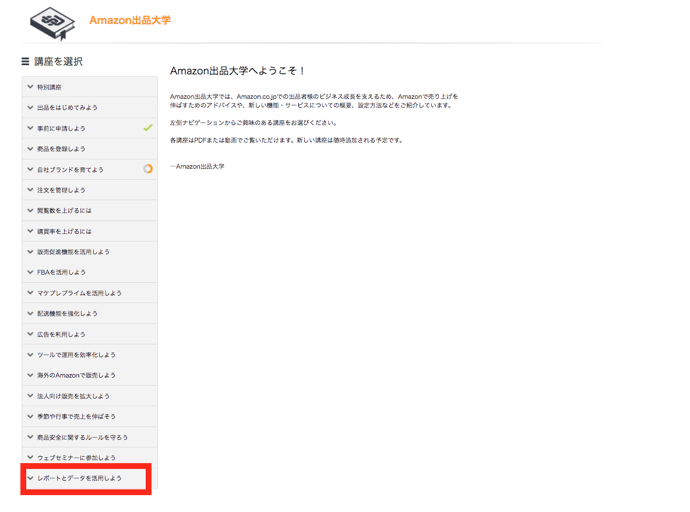Click chevron next to 注文を管理しよう

point(30,190)
